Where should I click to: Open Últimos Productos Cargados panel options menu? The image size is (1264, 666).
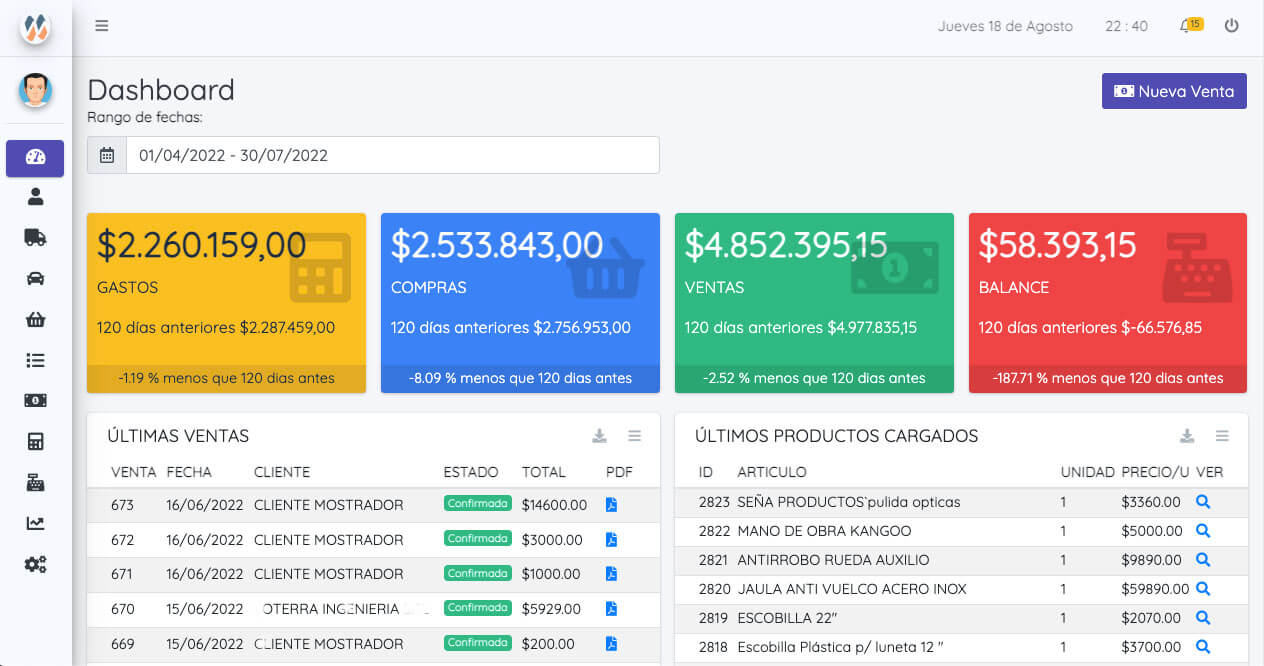(x=1222, y=436)
